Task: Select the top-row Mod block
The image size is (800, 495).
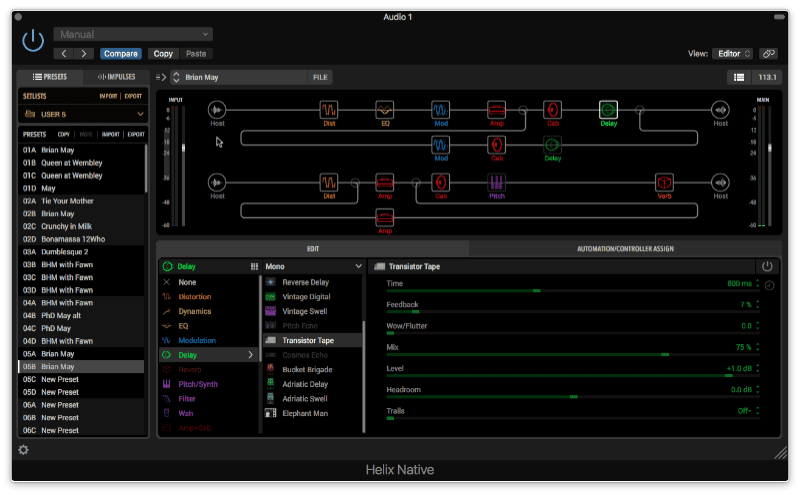Action: pos(440,110)
